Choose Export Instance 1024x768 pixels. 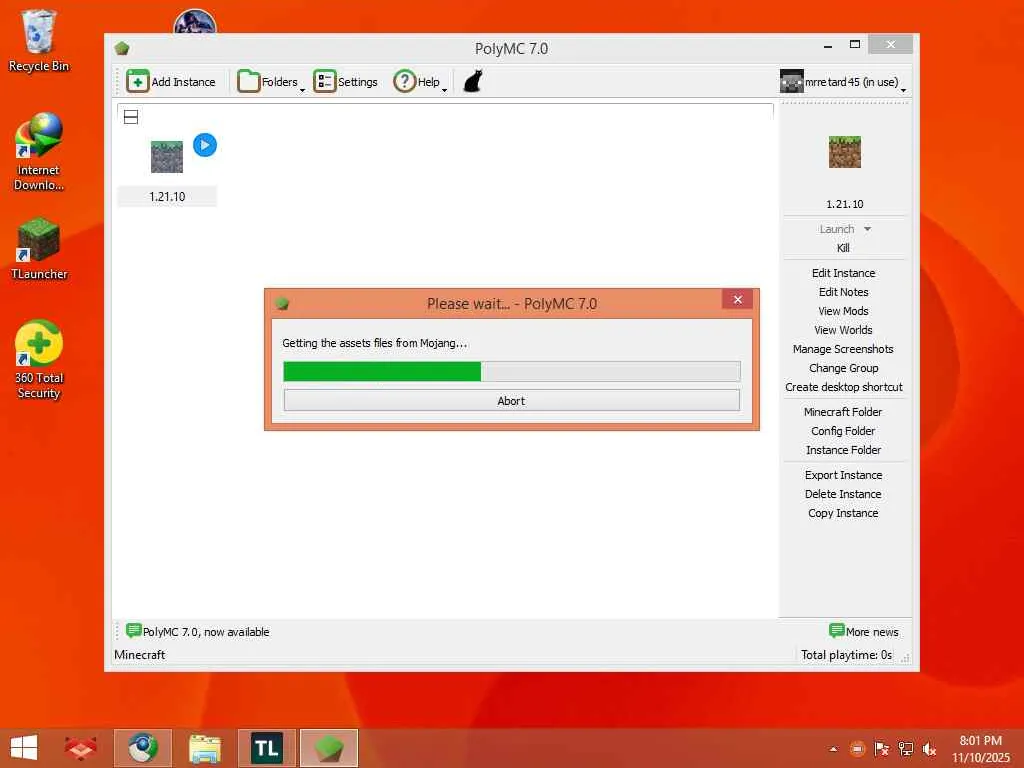tap(843, 475)
